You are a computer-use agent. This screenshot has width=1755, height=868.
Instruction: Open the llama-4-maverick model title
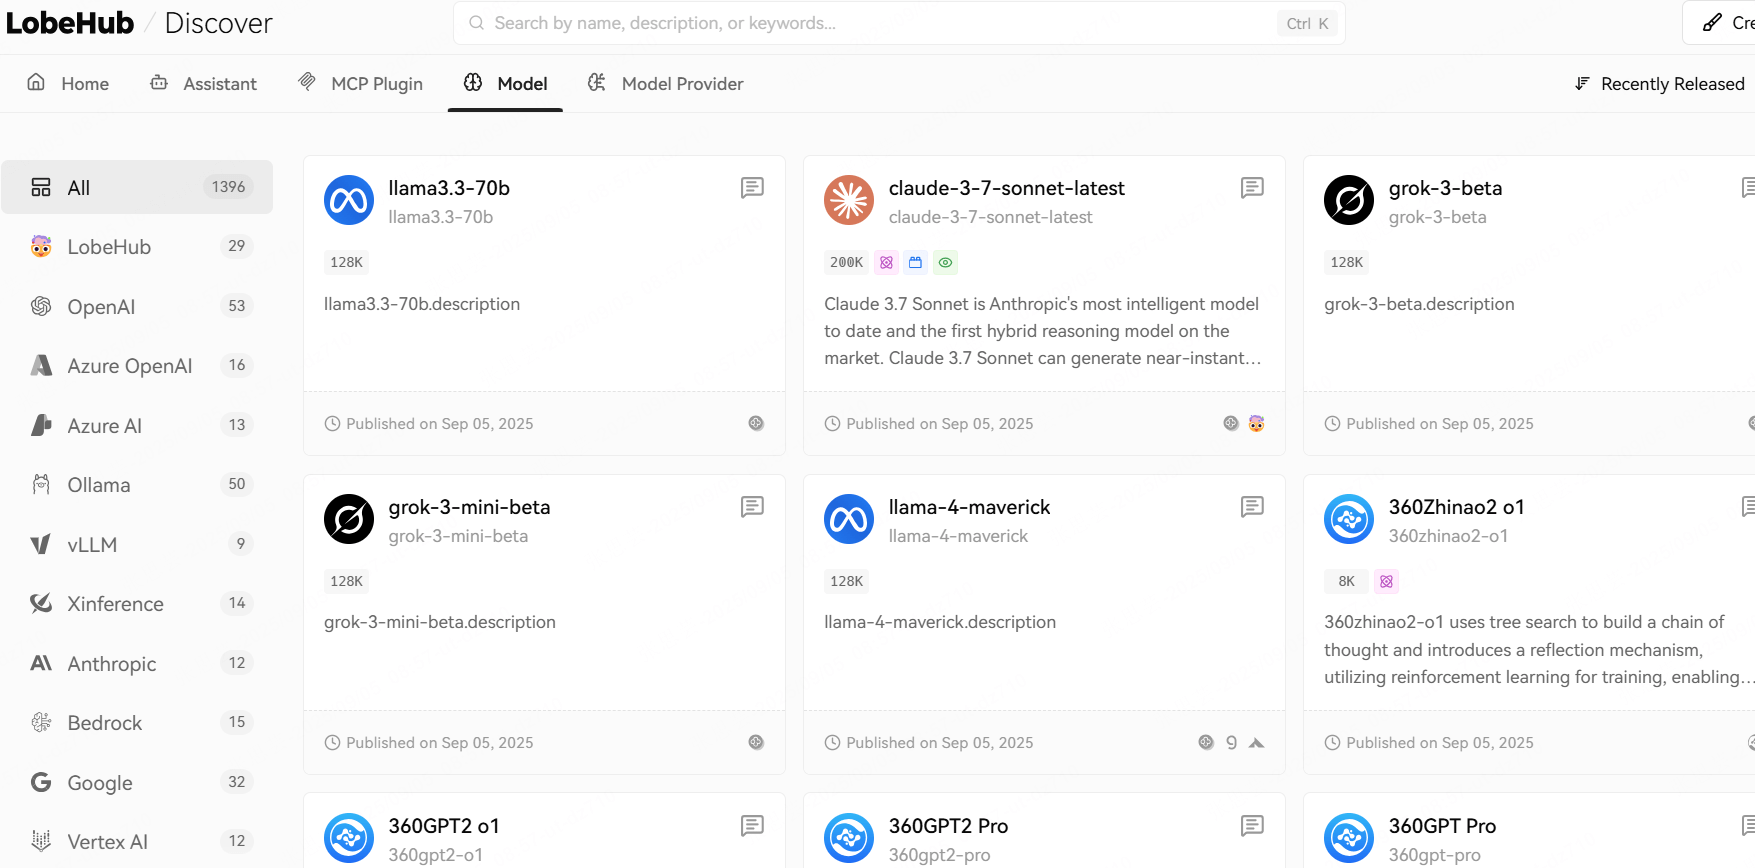(x=969, y=507)
